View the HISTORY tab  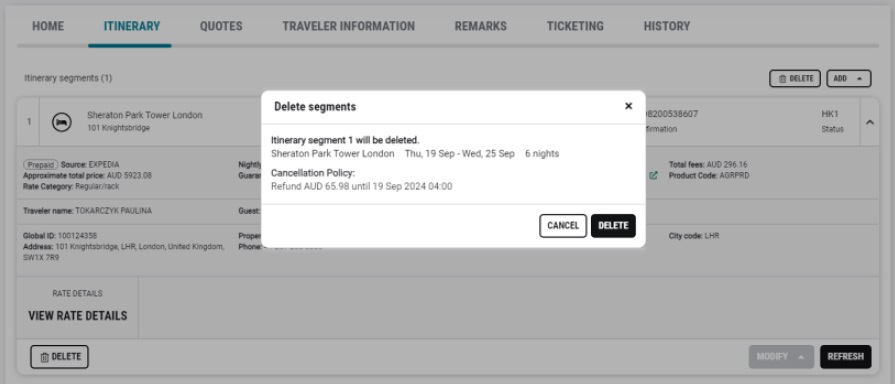coord(667,26)
